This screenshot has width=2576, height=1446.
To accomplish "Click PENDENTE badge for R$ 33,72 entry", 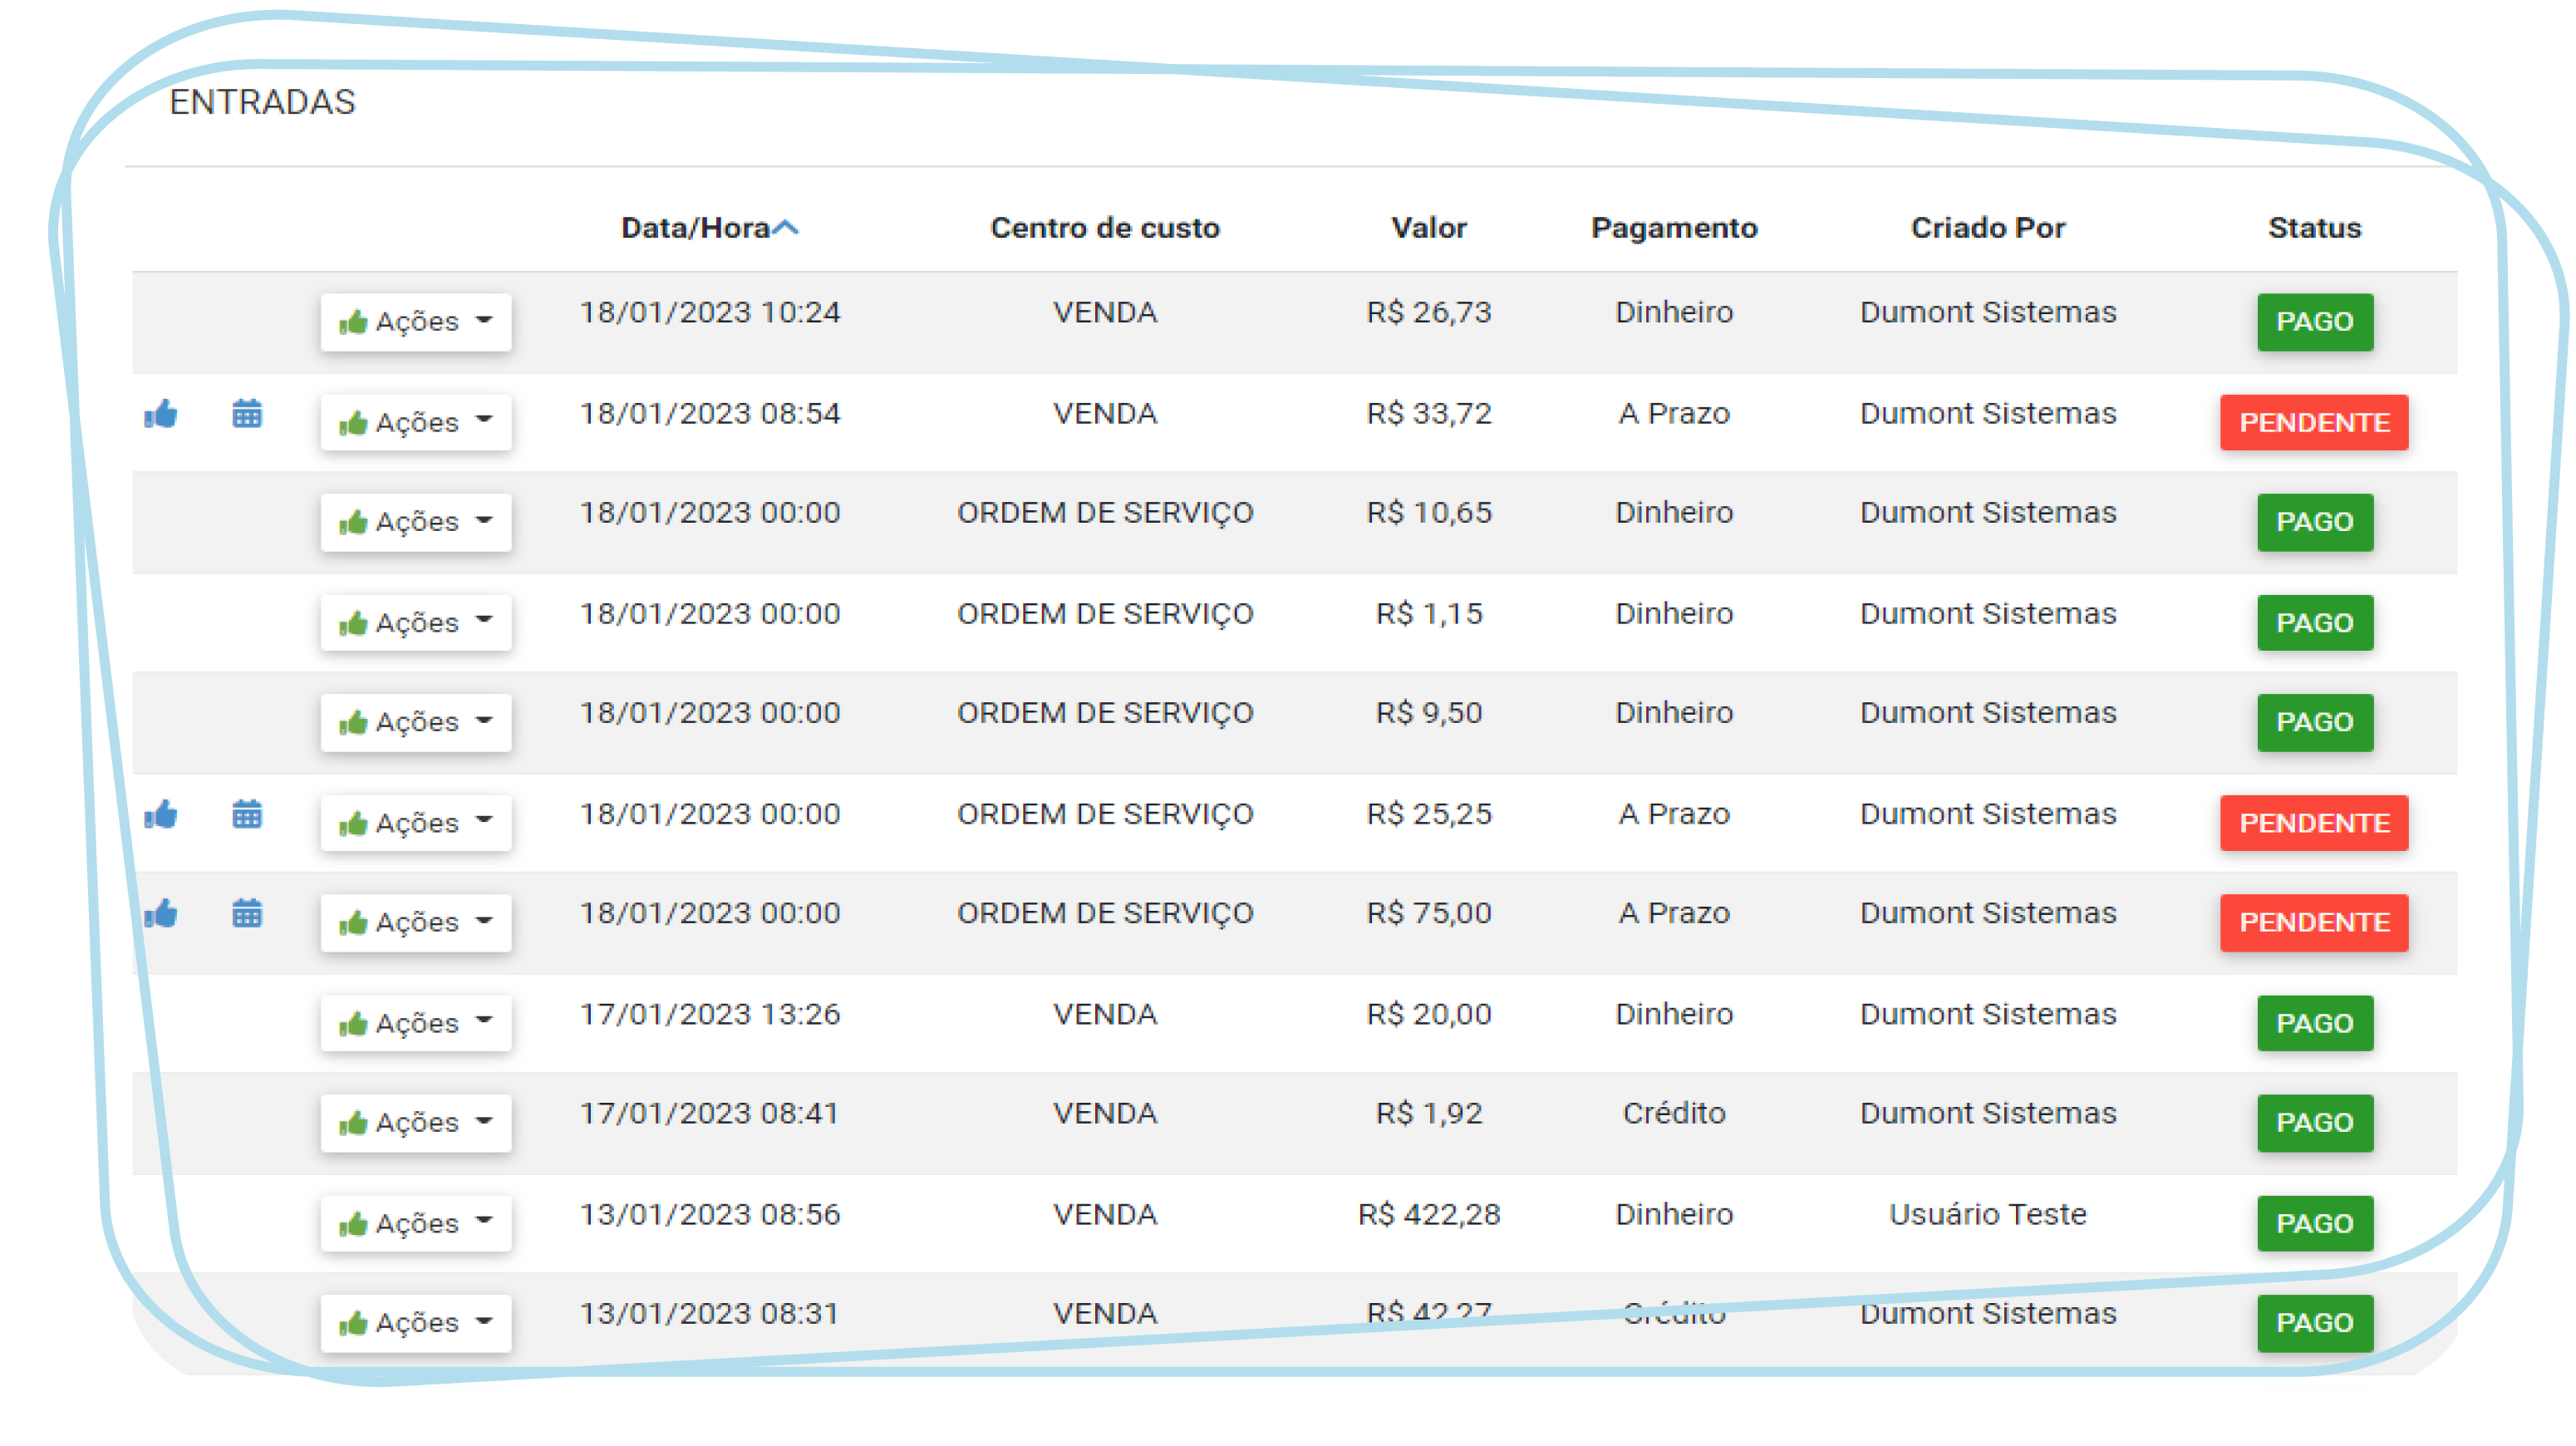I will pos(2315,422).
